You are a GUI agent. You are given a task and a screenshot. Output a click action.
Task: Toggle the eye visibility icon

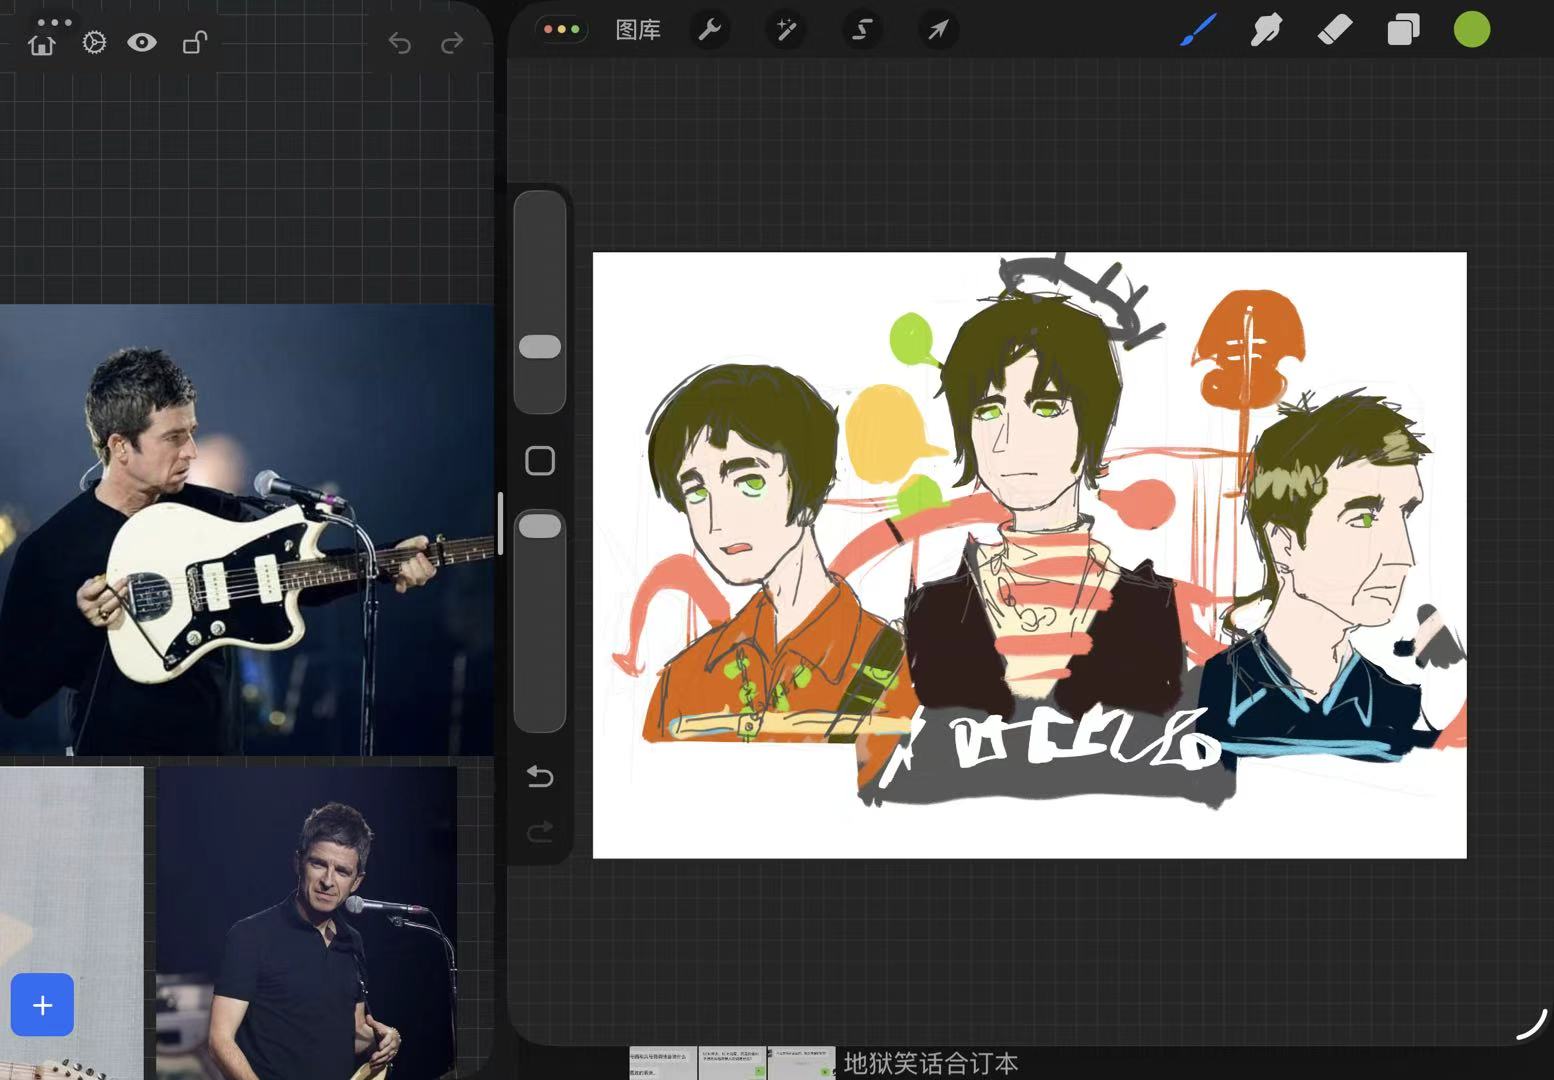pyautogui.click(x=142, y=42)
